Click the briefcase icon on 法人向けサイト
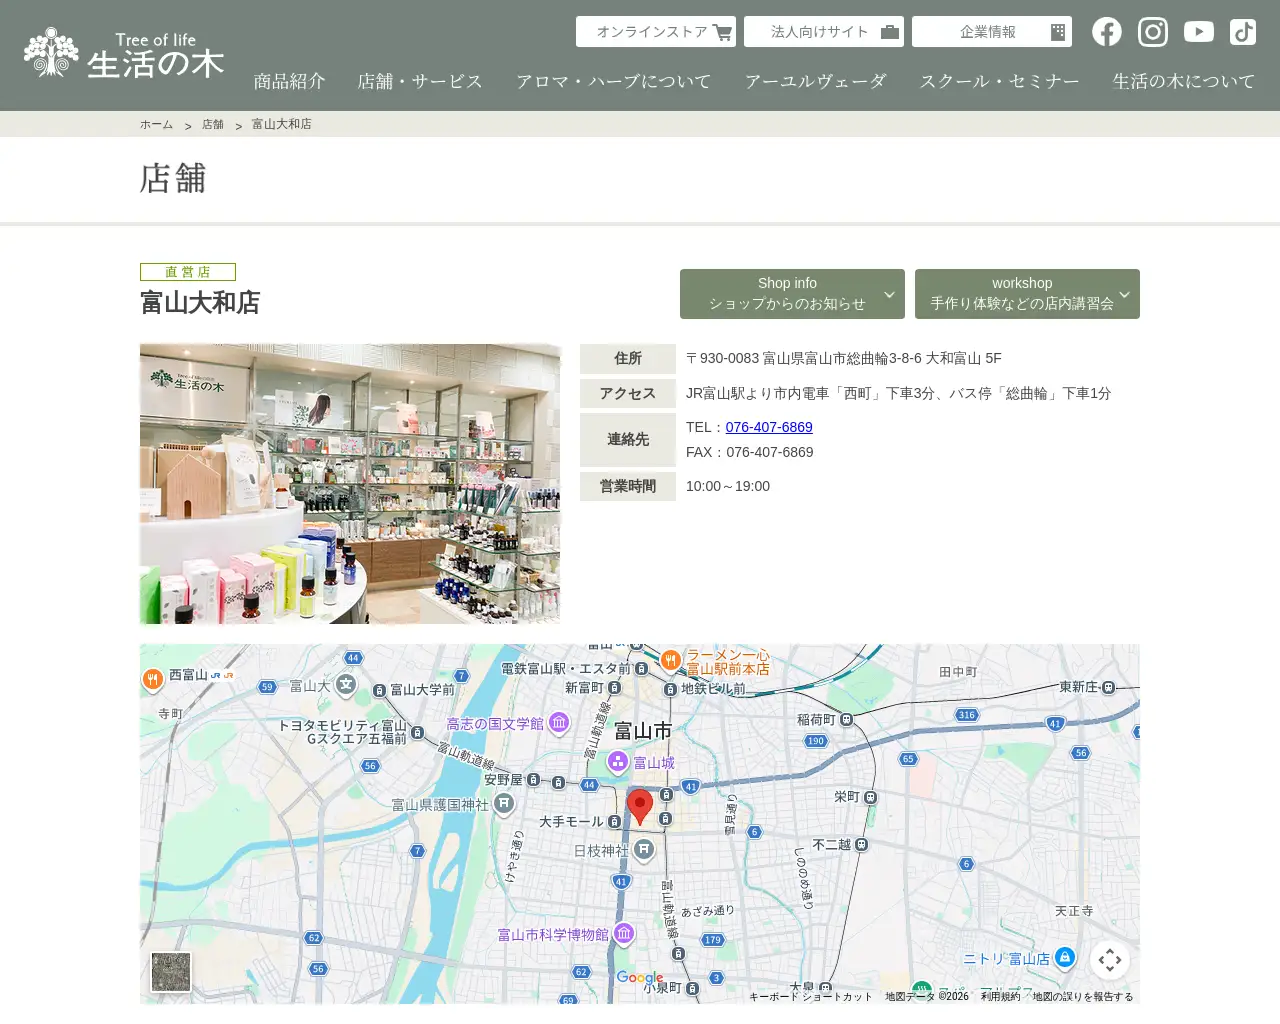1280x1024 pixels. [x=889, y=31]
